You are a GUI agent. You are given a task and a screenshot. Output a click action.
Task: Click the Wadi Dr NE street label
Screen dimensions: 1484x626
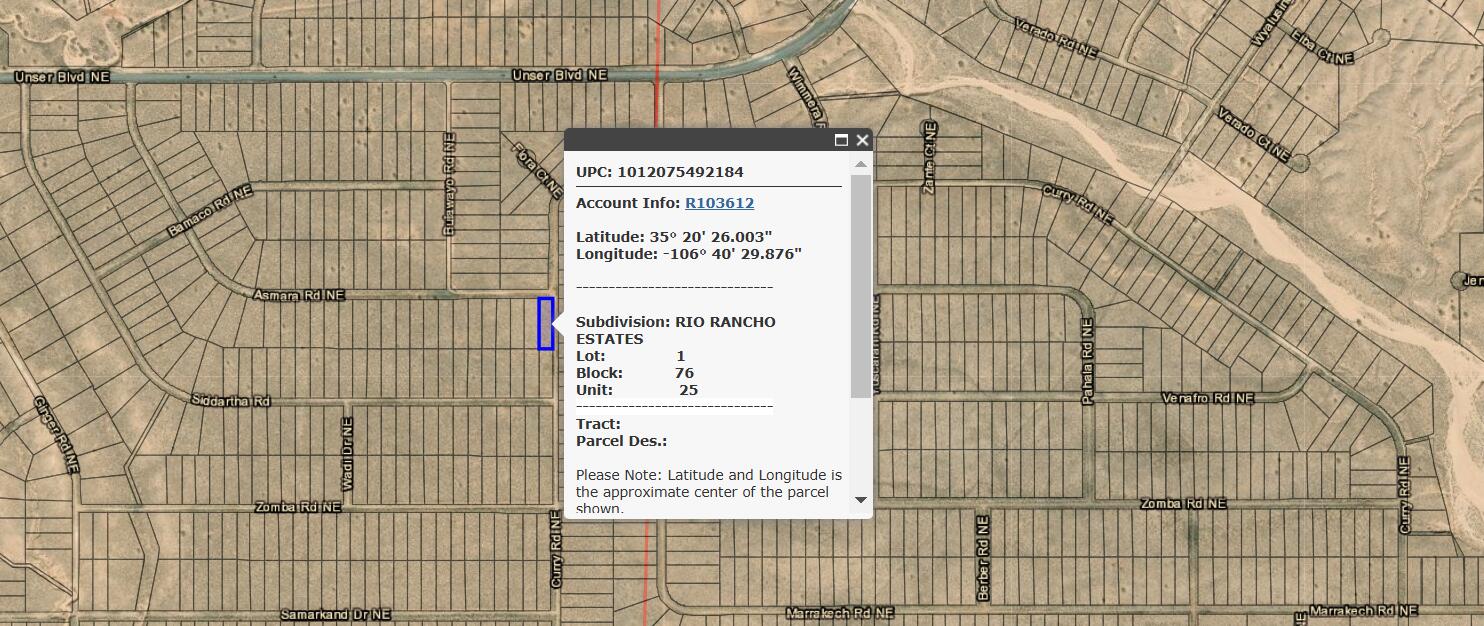348,454
